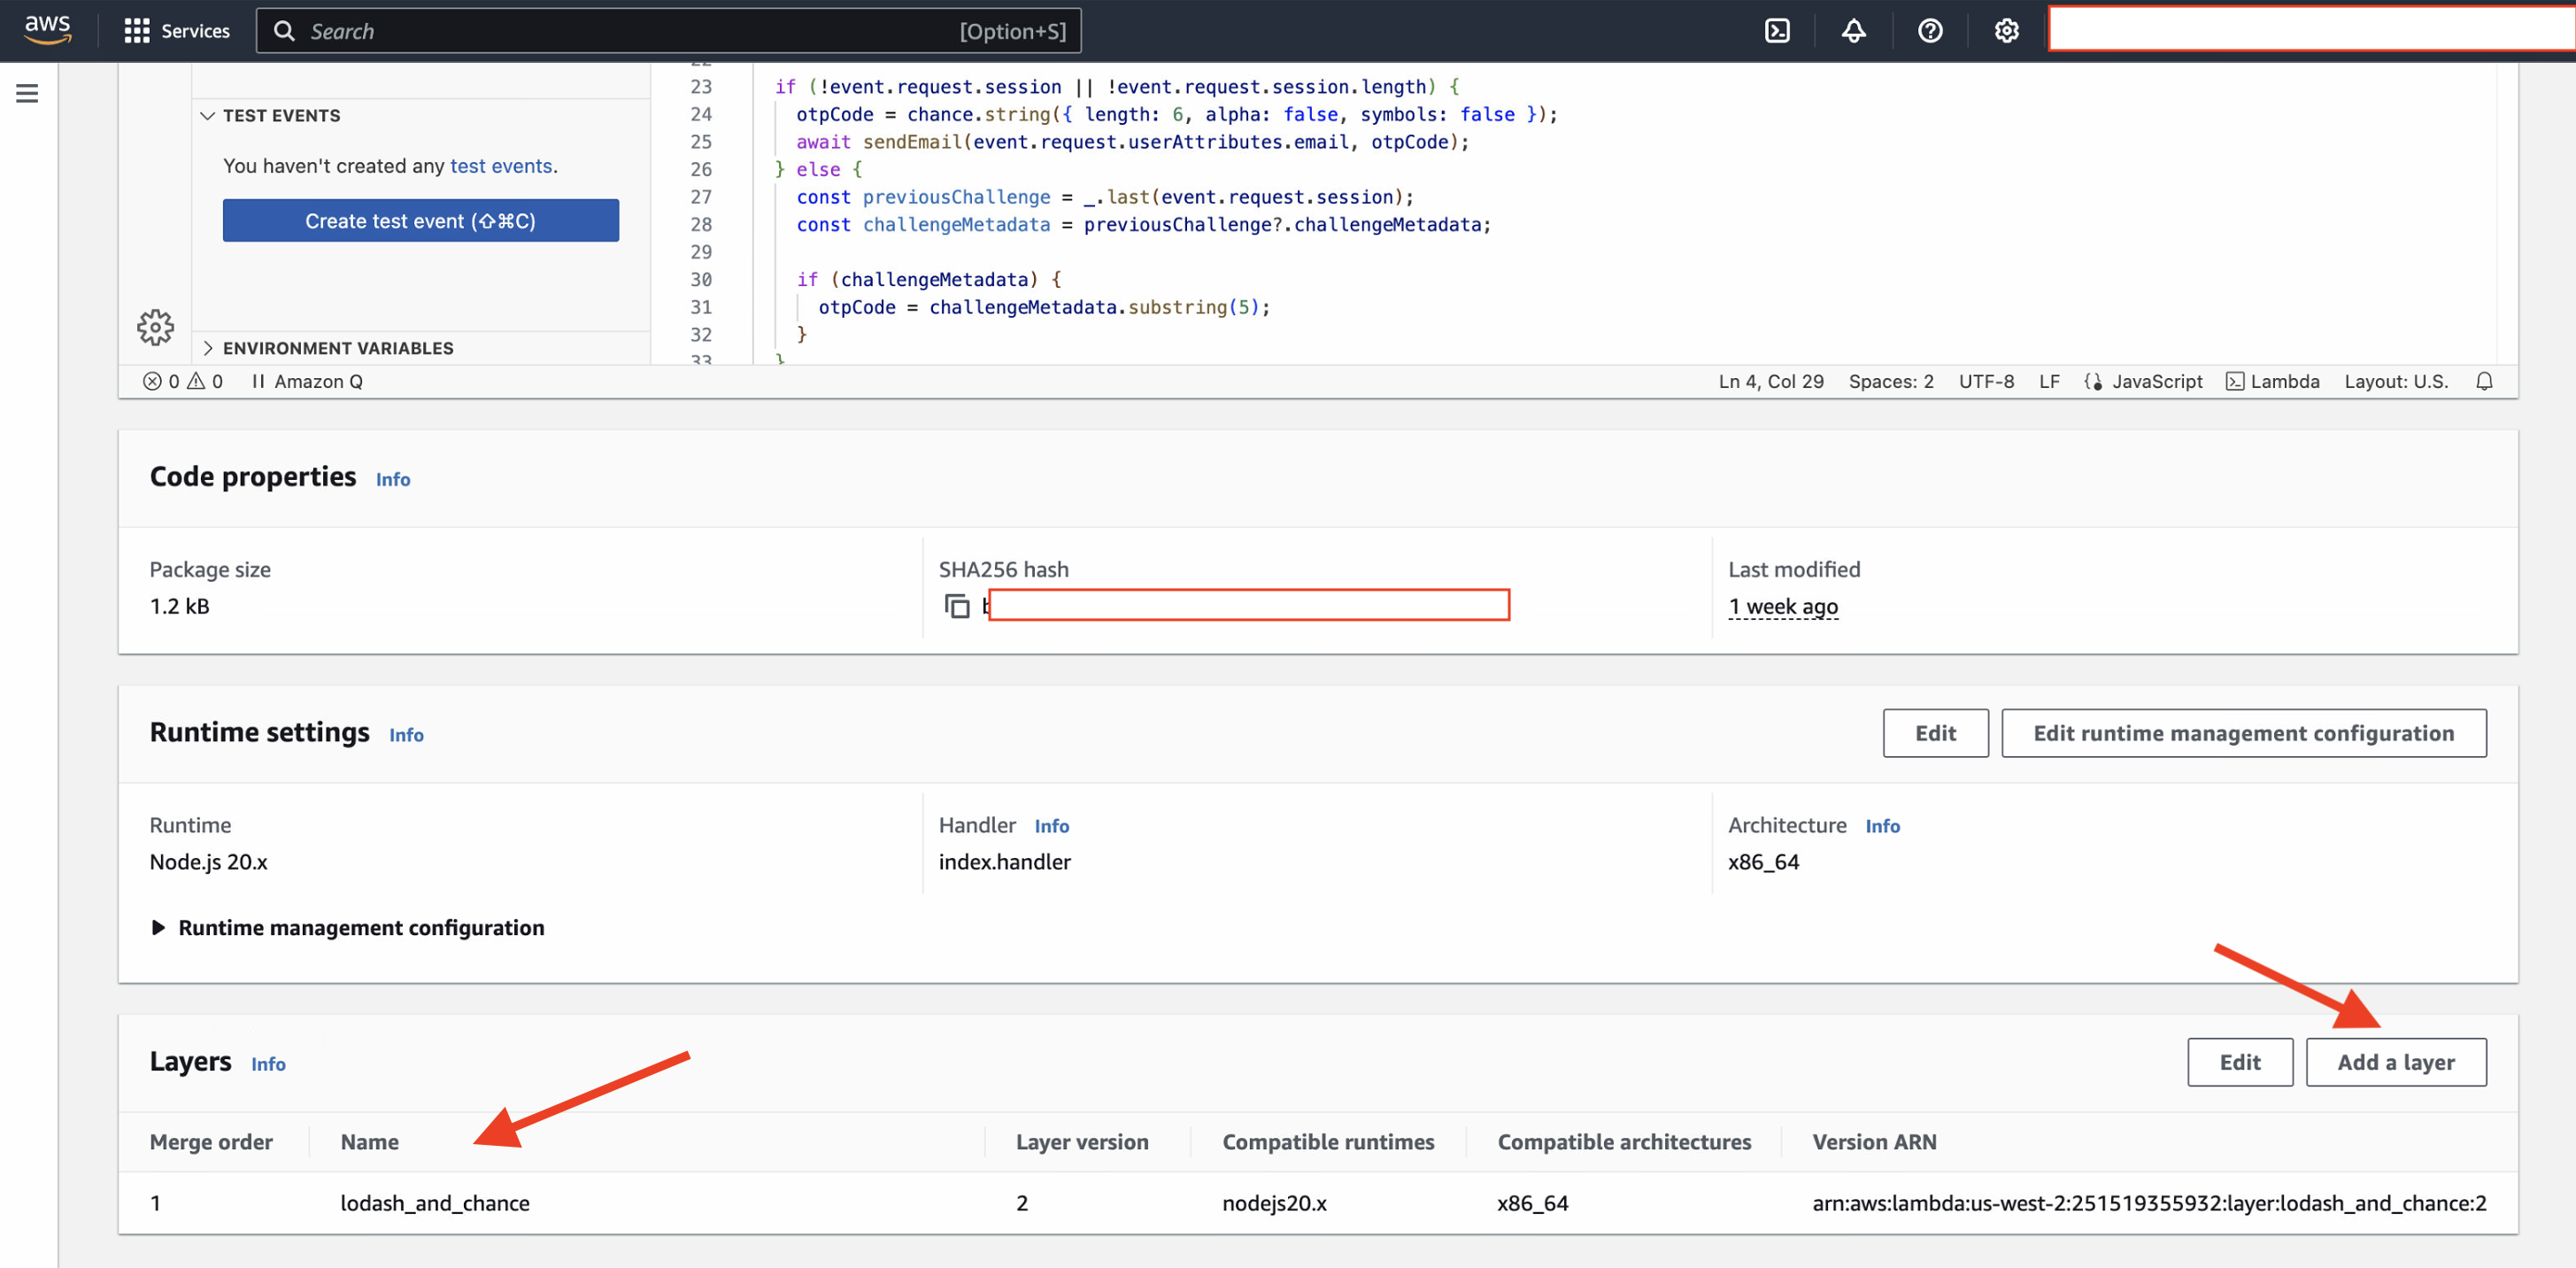Open Info link next to Runtime settings

tap(406, 735)
